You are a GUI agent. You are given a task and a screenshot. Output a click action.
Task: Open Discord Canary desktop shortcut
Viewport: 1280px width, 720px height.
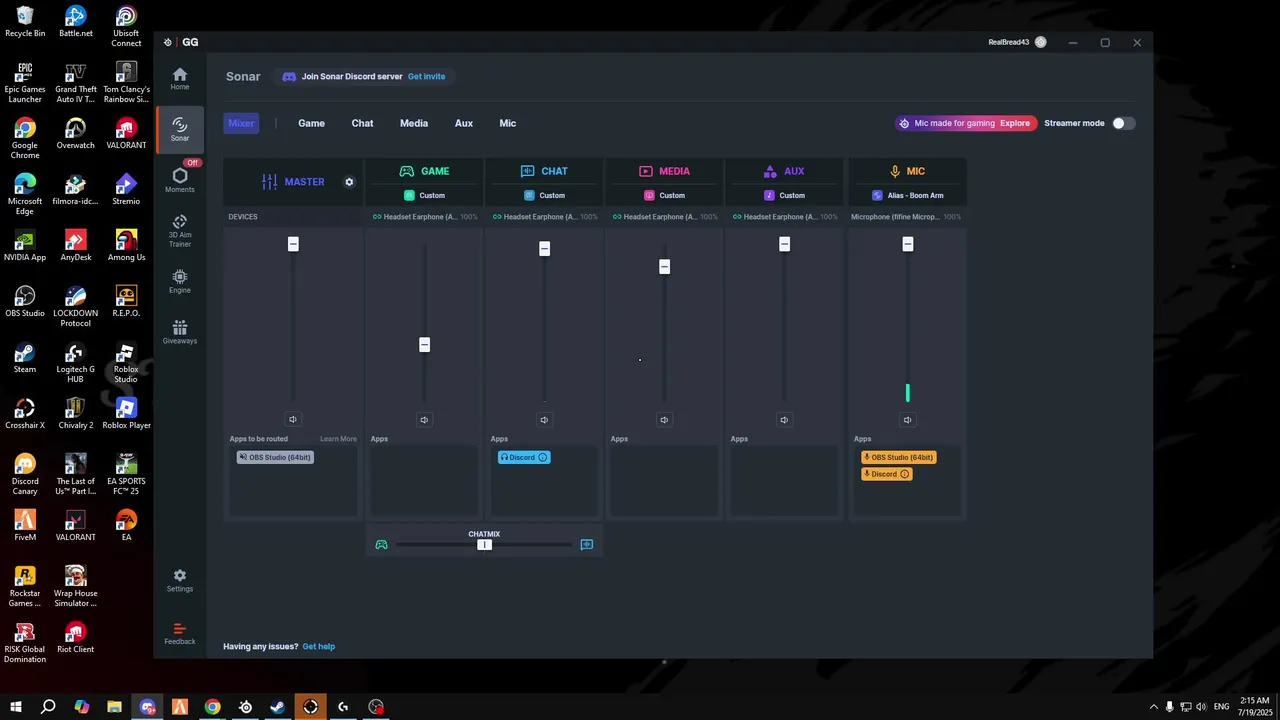point(25,475)
